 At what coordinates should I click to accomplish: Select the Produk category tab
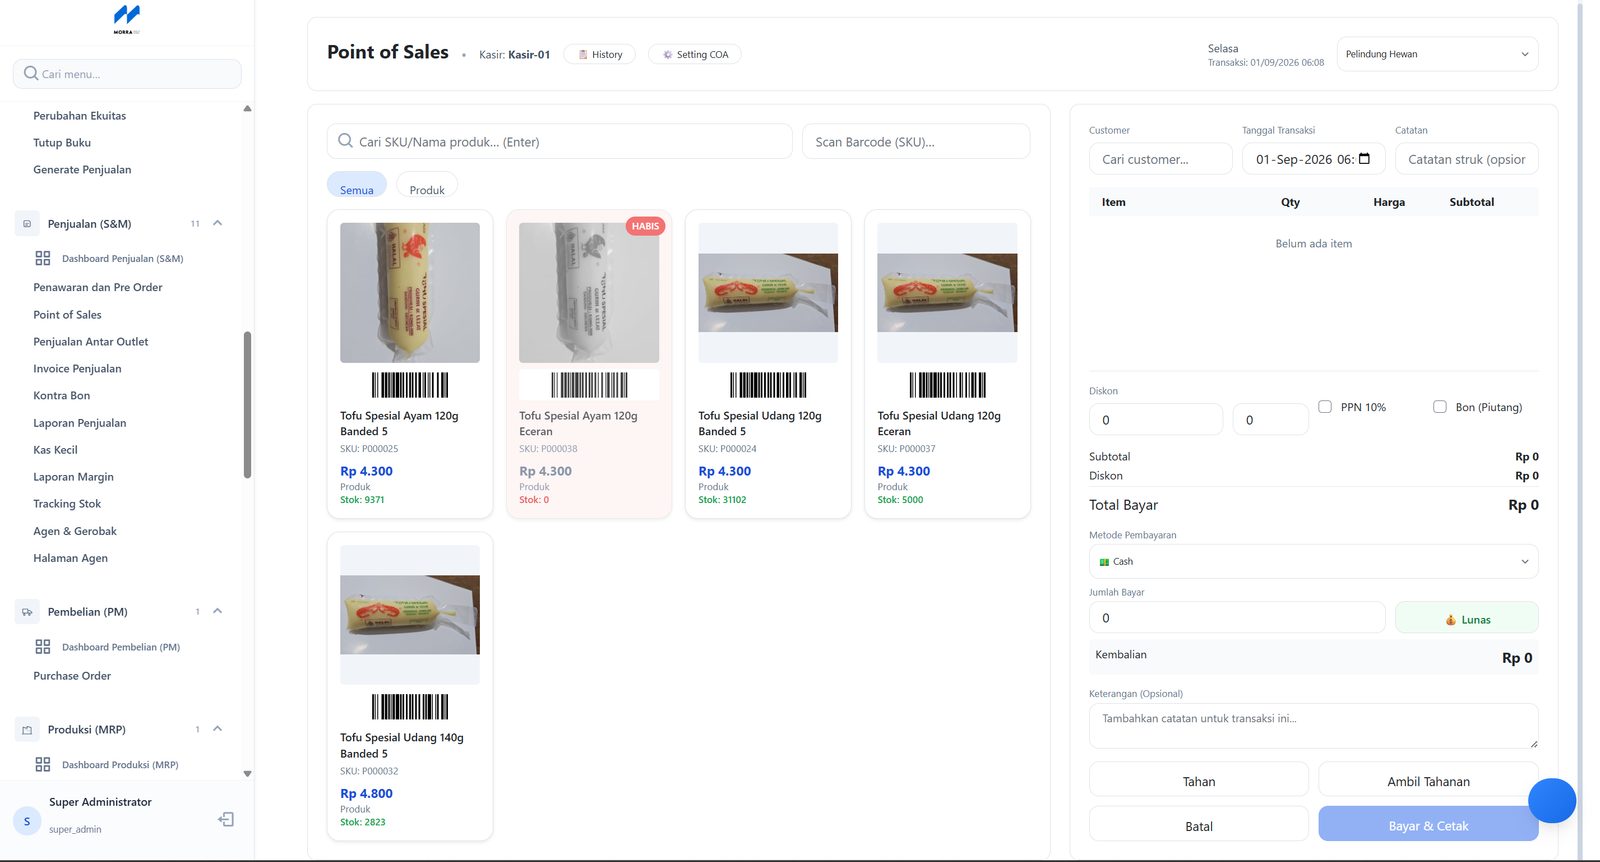(427, 186)
